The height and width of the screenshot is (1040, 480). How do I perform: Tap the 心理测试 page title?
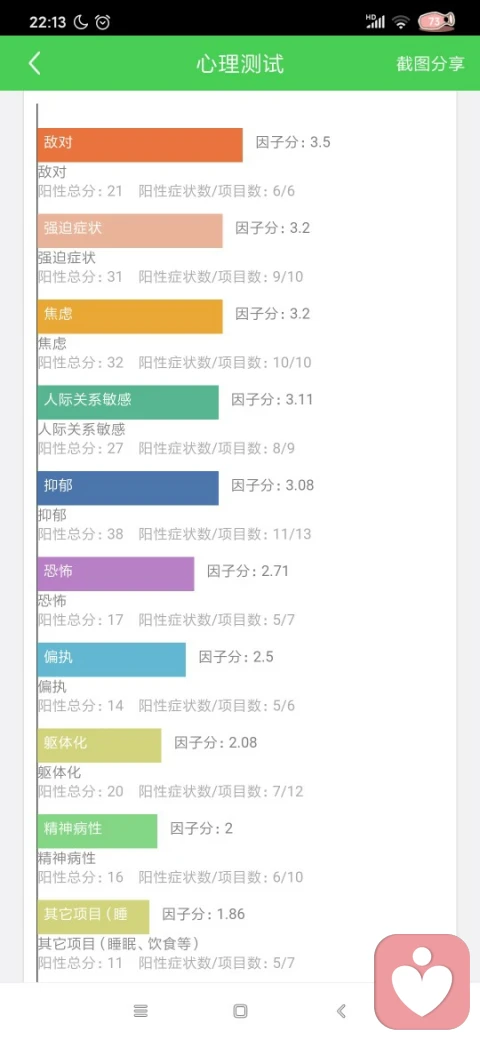pyautogui.click(x=240, y=64)
